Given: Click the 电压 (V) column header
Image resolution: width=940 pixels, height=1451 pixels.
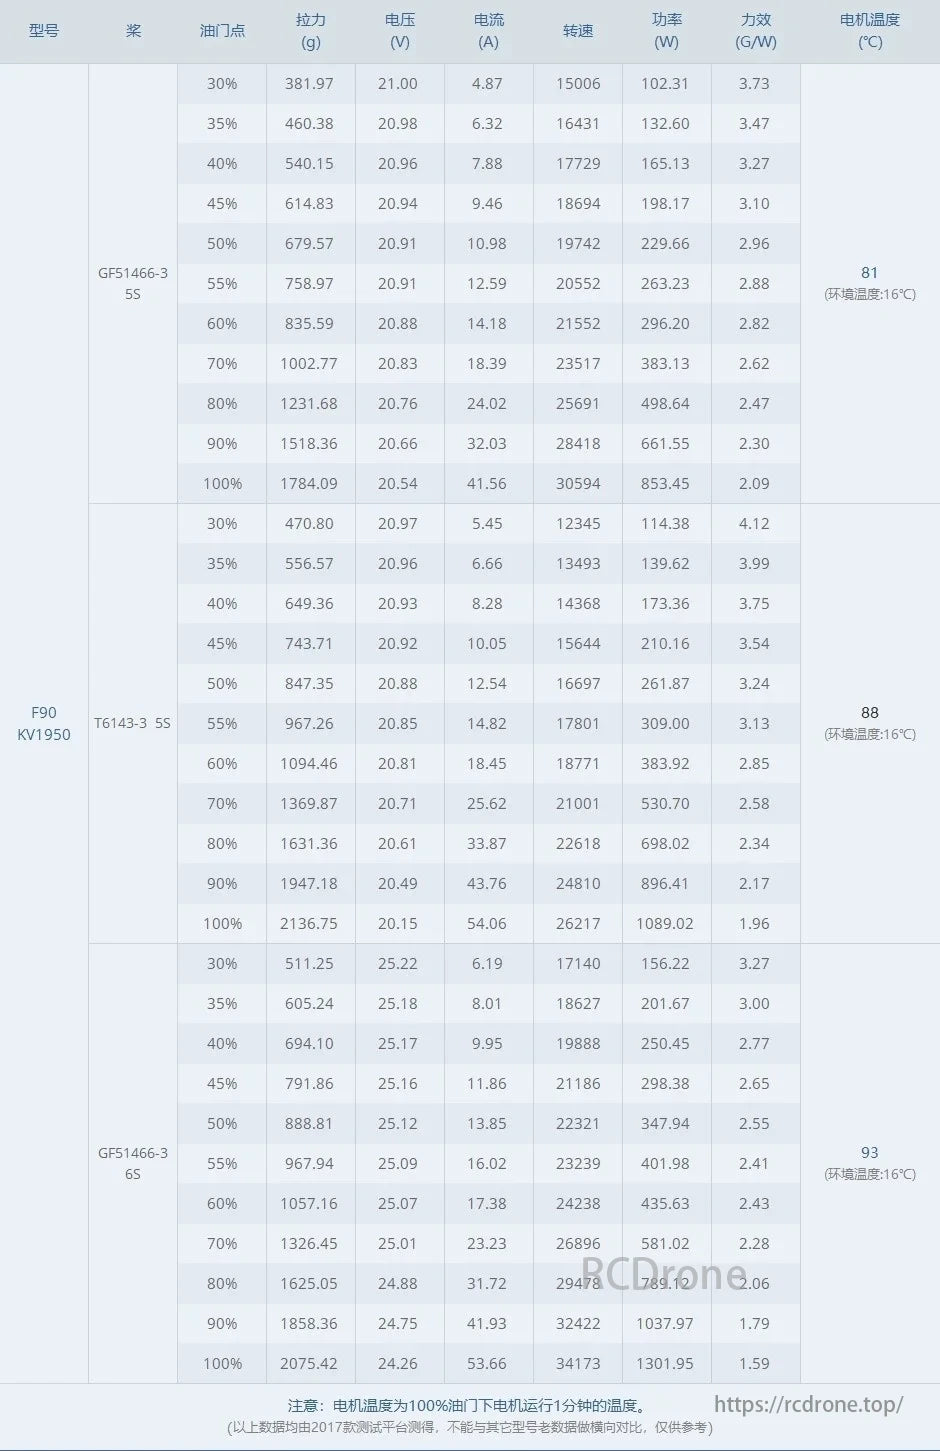Looking at the screenshot, I should pos(399,31).
